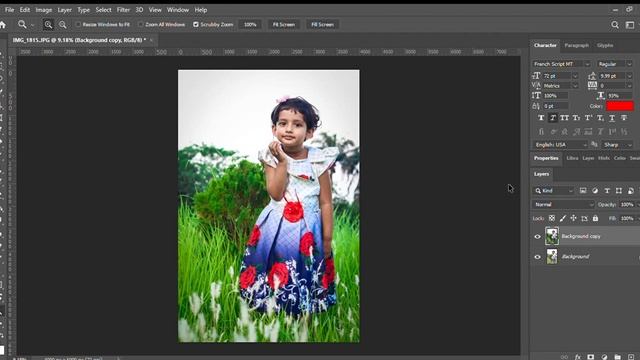Screen dimensions: 640x360
Task: Enable Zoom All Windows checkbox
Action: click(141, 25)
